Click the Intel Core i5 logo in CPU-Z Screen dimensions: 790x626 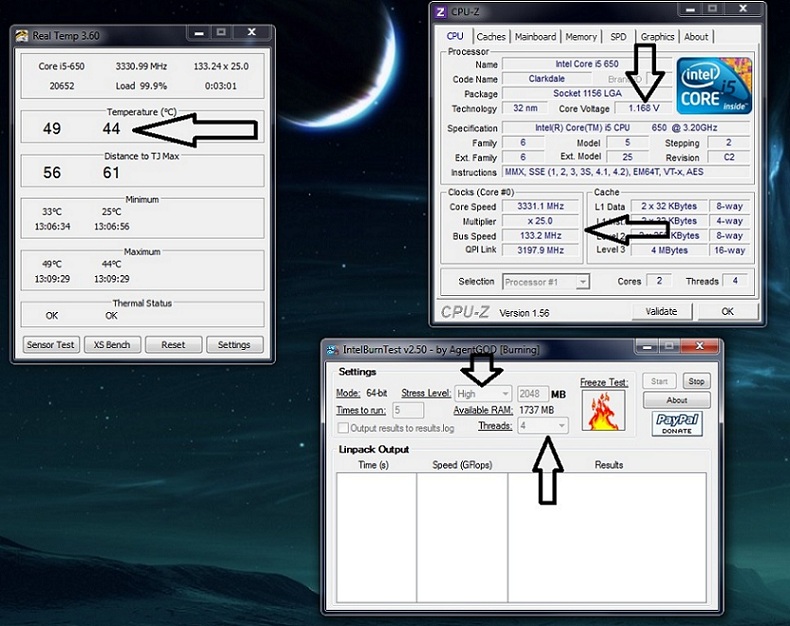[x=714, y=86]
